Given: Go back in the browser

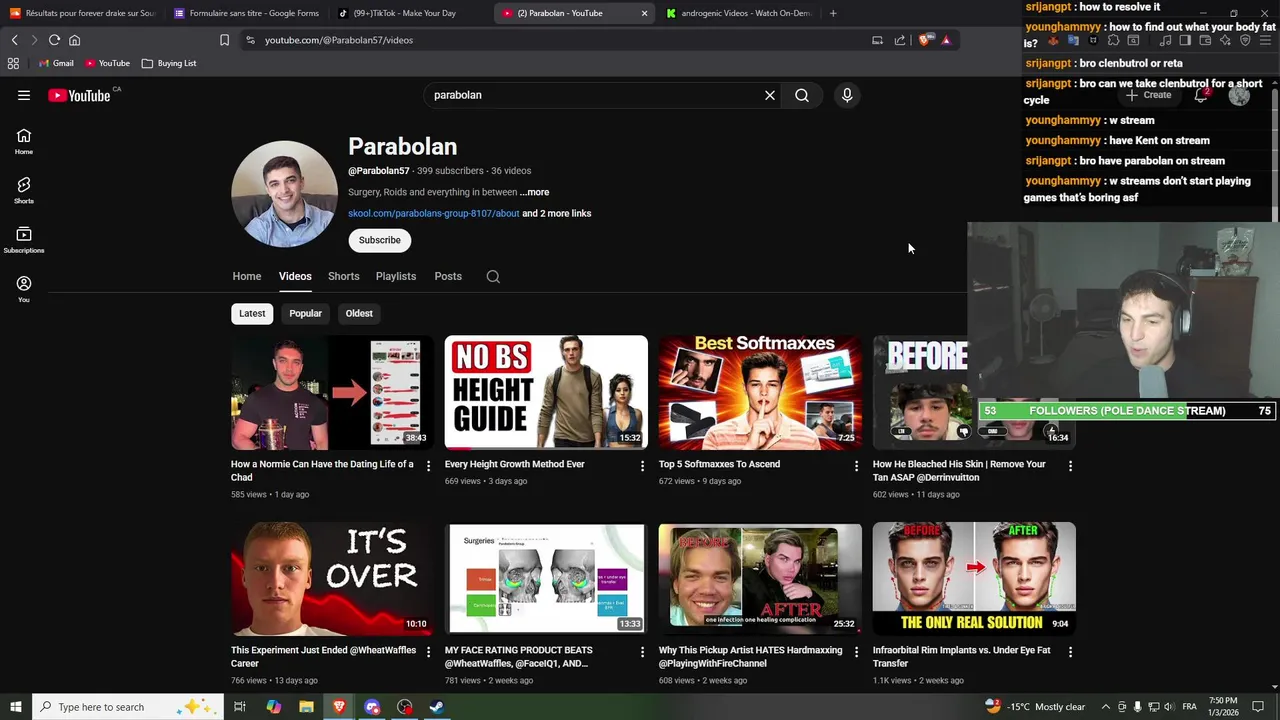Looking at the screenshot, I should coord(14,40).
